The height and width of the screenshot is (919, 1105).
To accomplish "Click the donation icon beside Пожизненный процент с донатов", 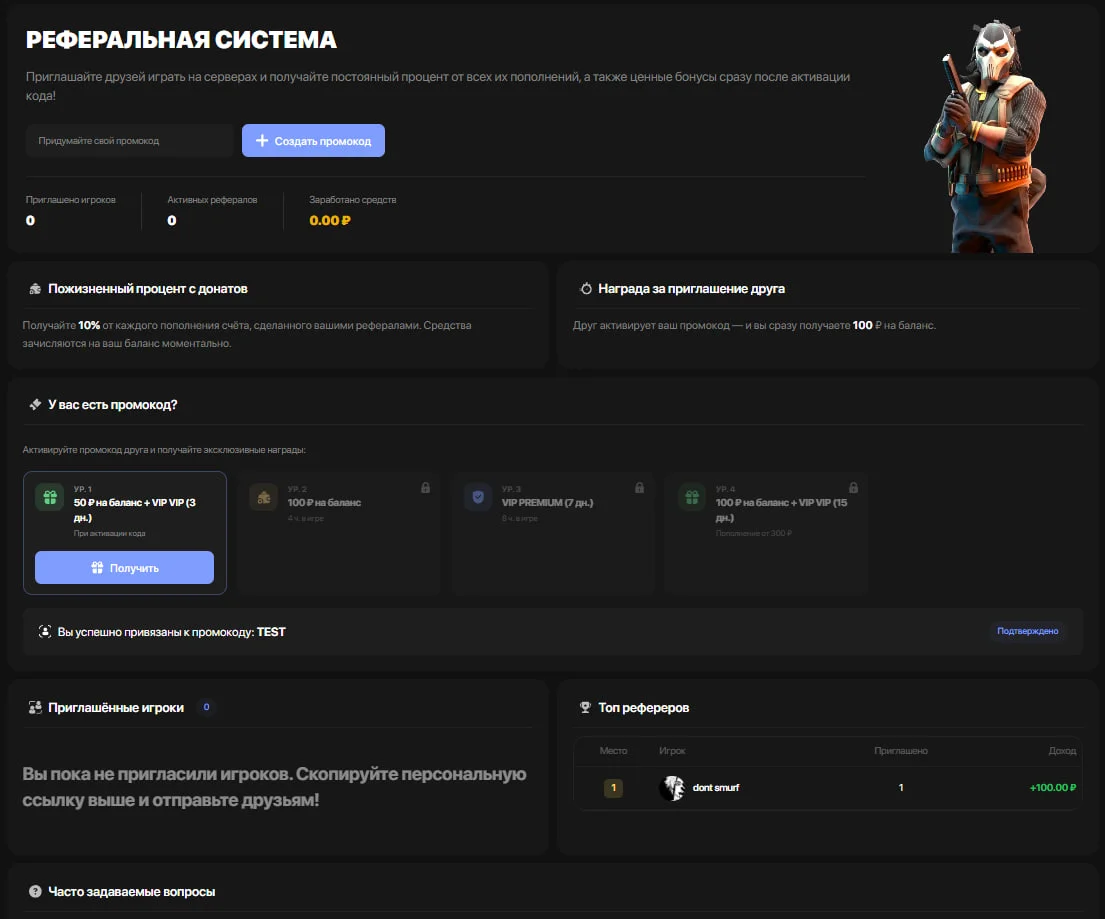I will 35,289.
